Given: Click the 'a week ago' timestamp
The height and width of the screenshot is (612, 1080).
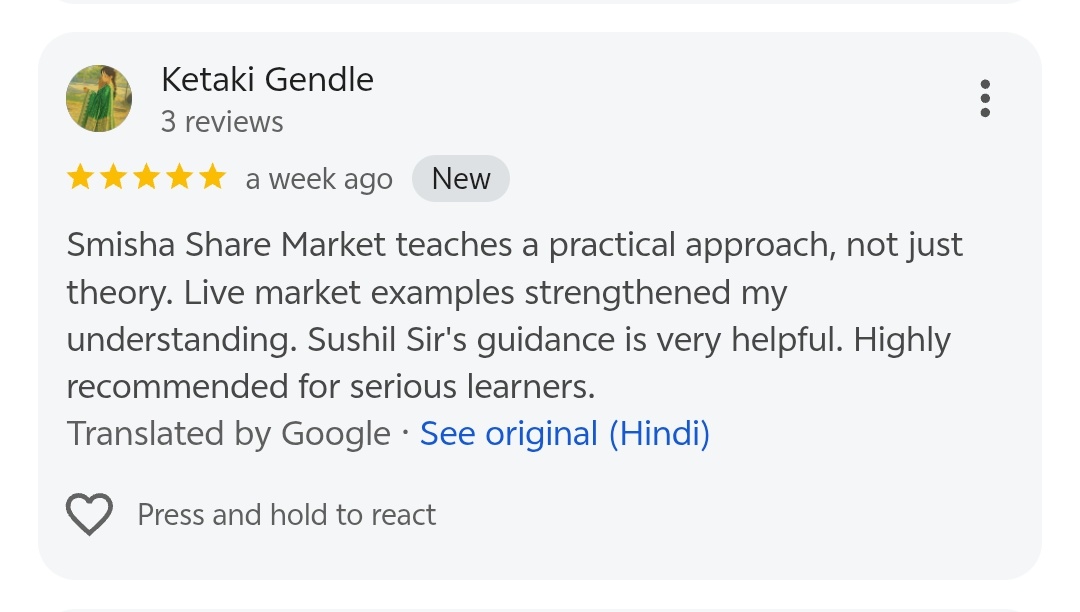Looking at the screenshot, I should pyautogui.click(x=319, y=180).
